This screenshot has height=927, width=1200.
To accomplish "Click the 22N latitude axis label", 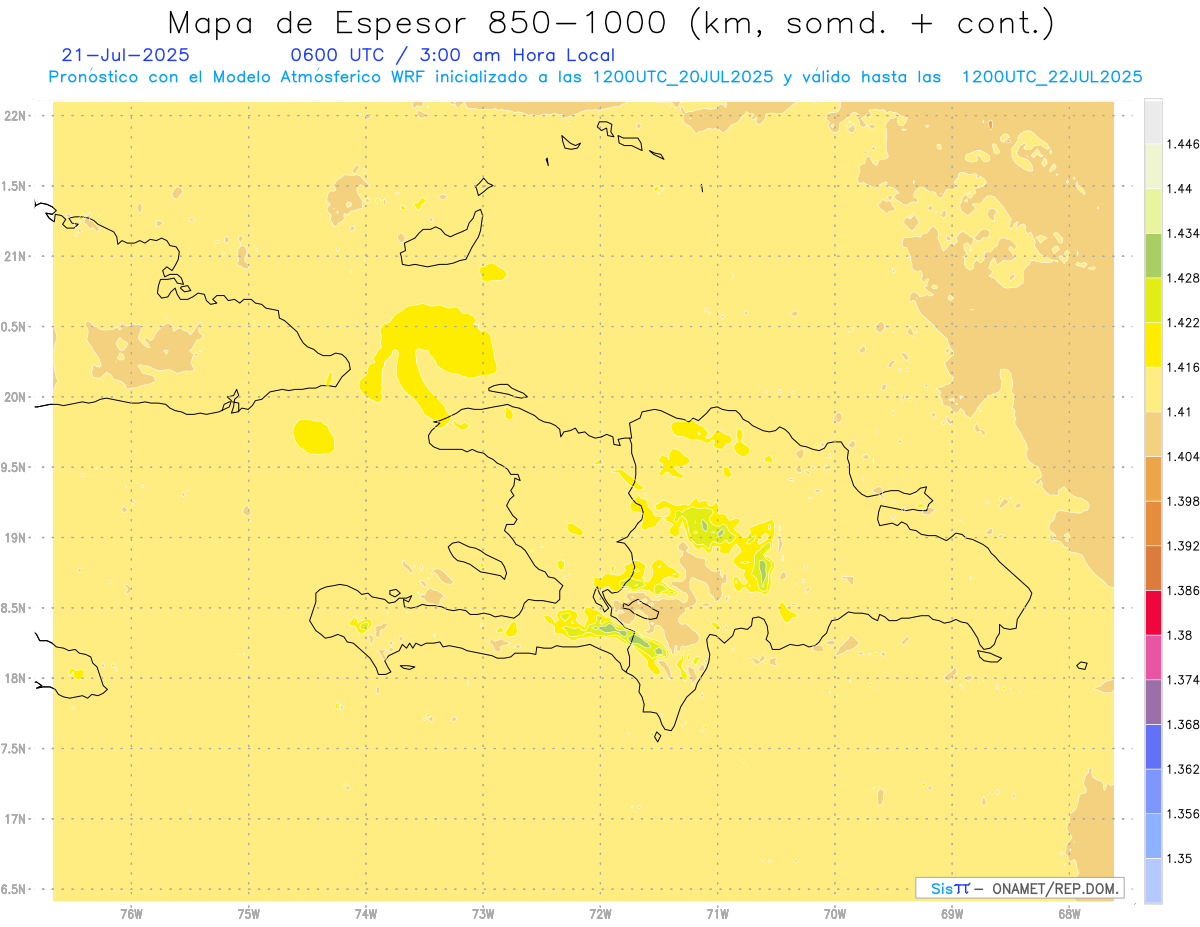I will coord(14,116).
